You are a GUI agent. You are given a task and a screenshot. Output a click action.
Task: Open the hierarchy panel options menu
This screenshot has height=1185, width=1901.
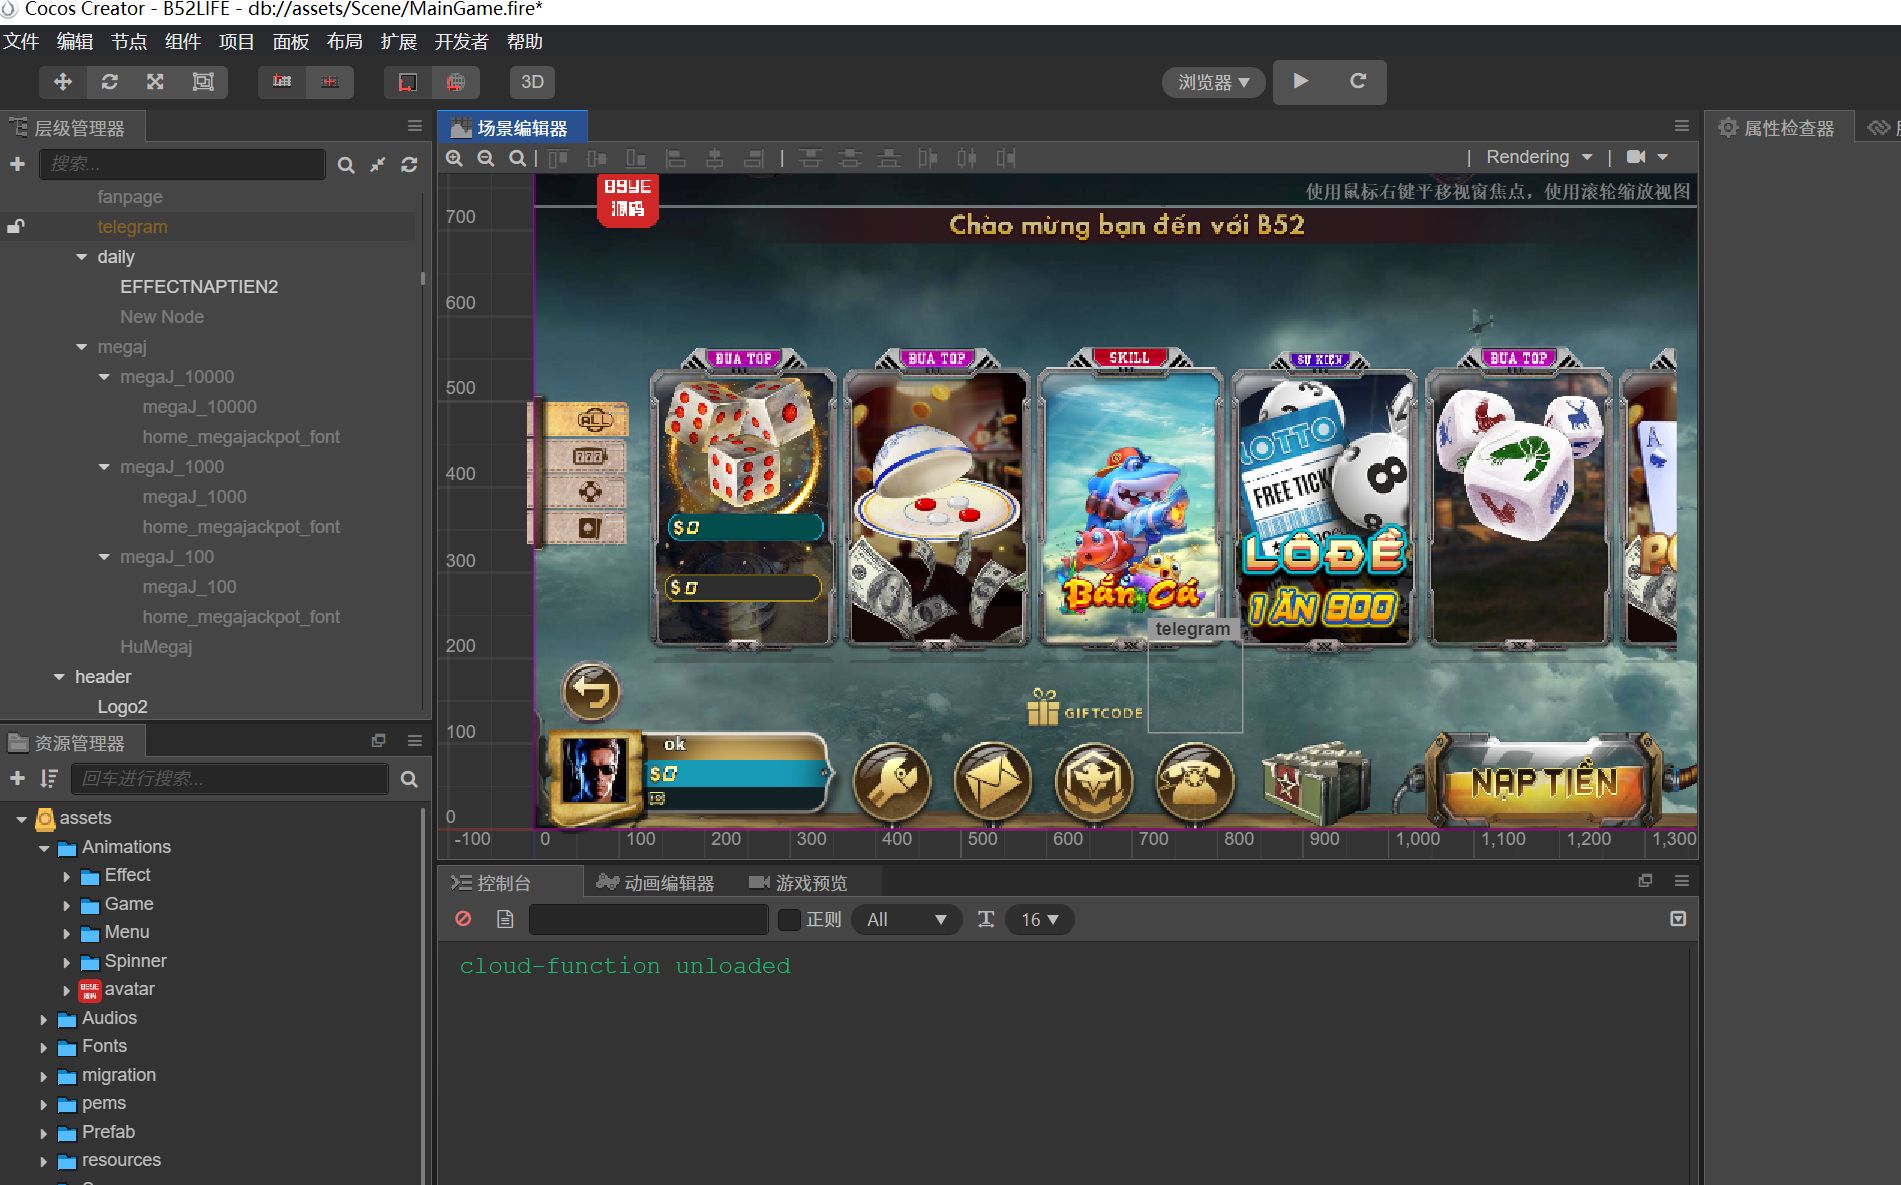click(414, 126)
